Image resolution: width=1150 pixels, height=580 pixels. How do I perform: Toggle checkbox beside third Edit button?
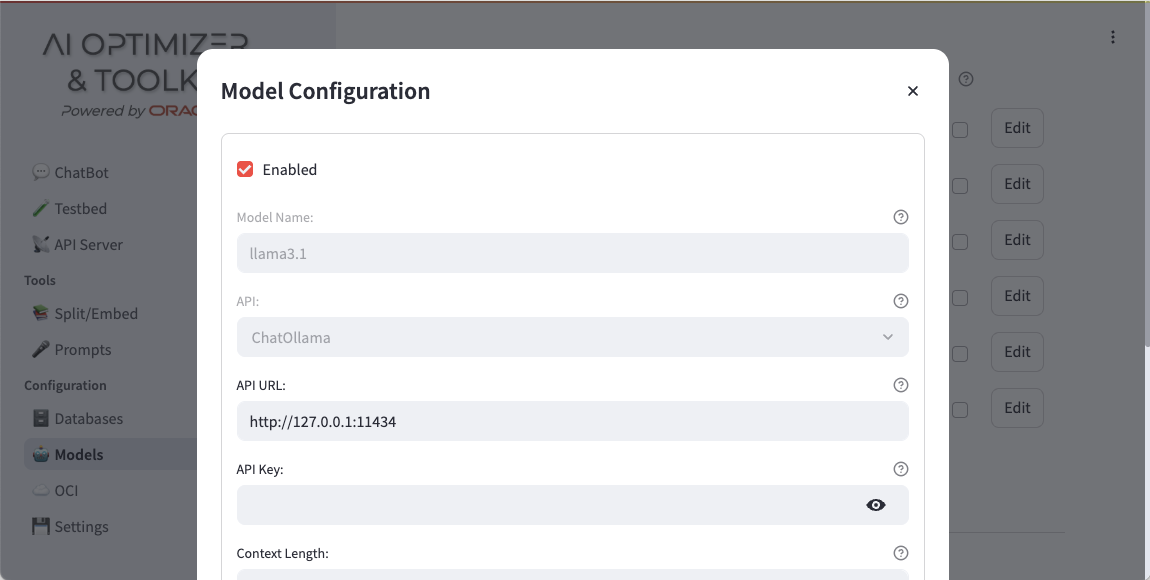[960, 242]
